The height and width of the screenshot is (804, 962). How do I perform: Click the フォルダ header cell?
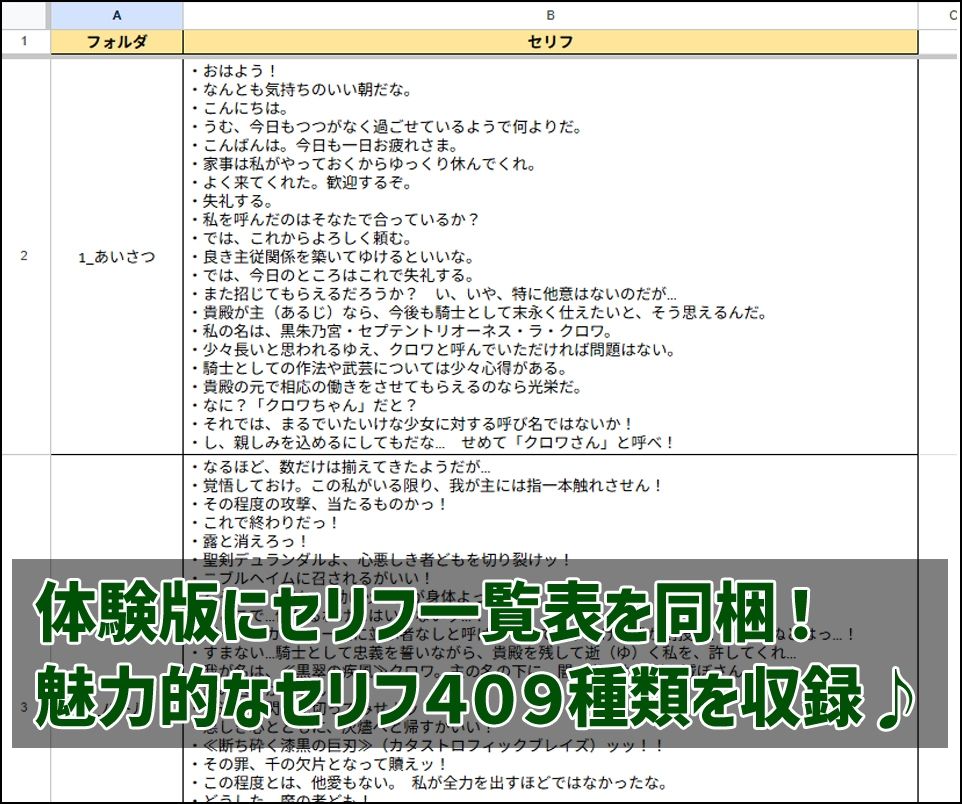(116, 42)
